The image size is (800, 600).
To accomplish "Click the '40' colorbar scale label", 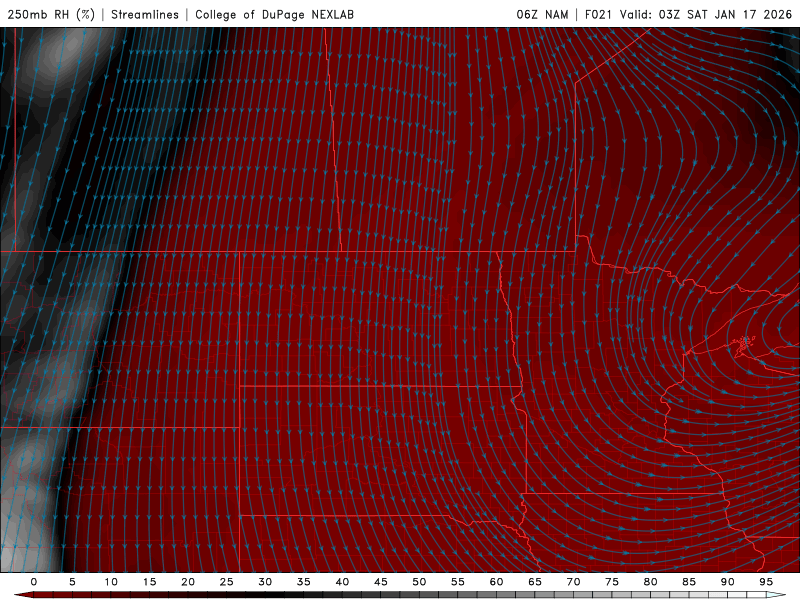I will (342, 582).
